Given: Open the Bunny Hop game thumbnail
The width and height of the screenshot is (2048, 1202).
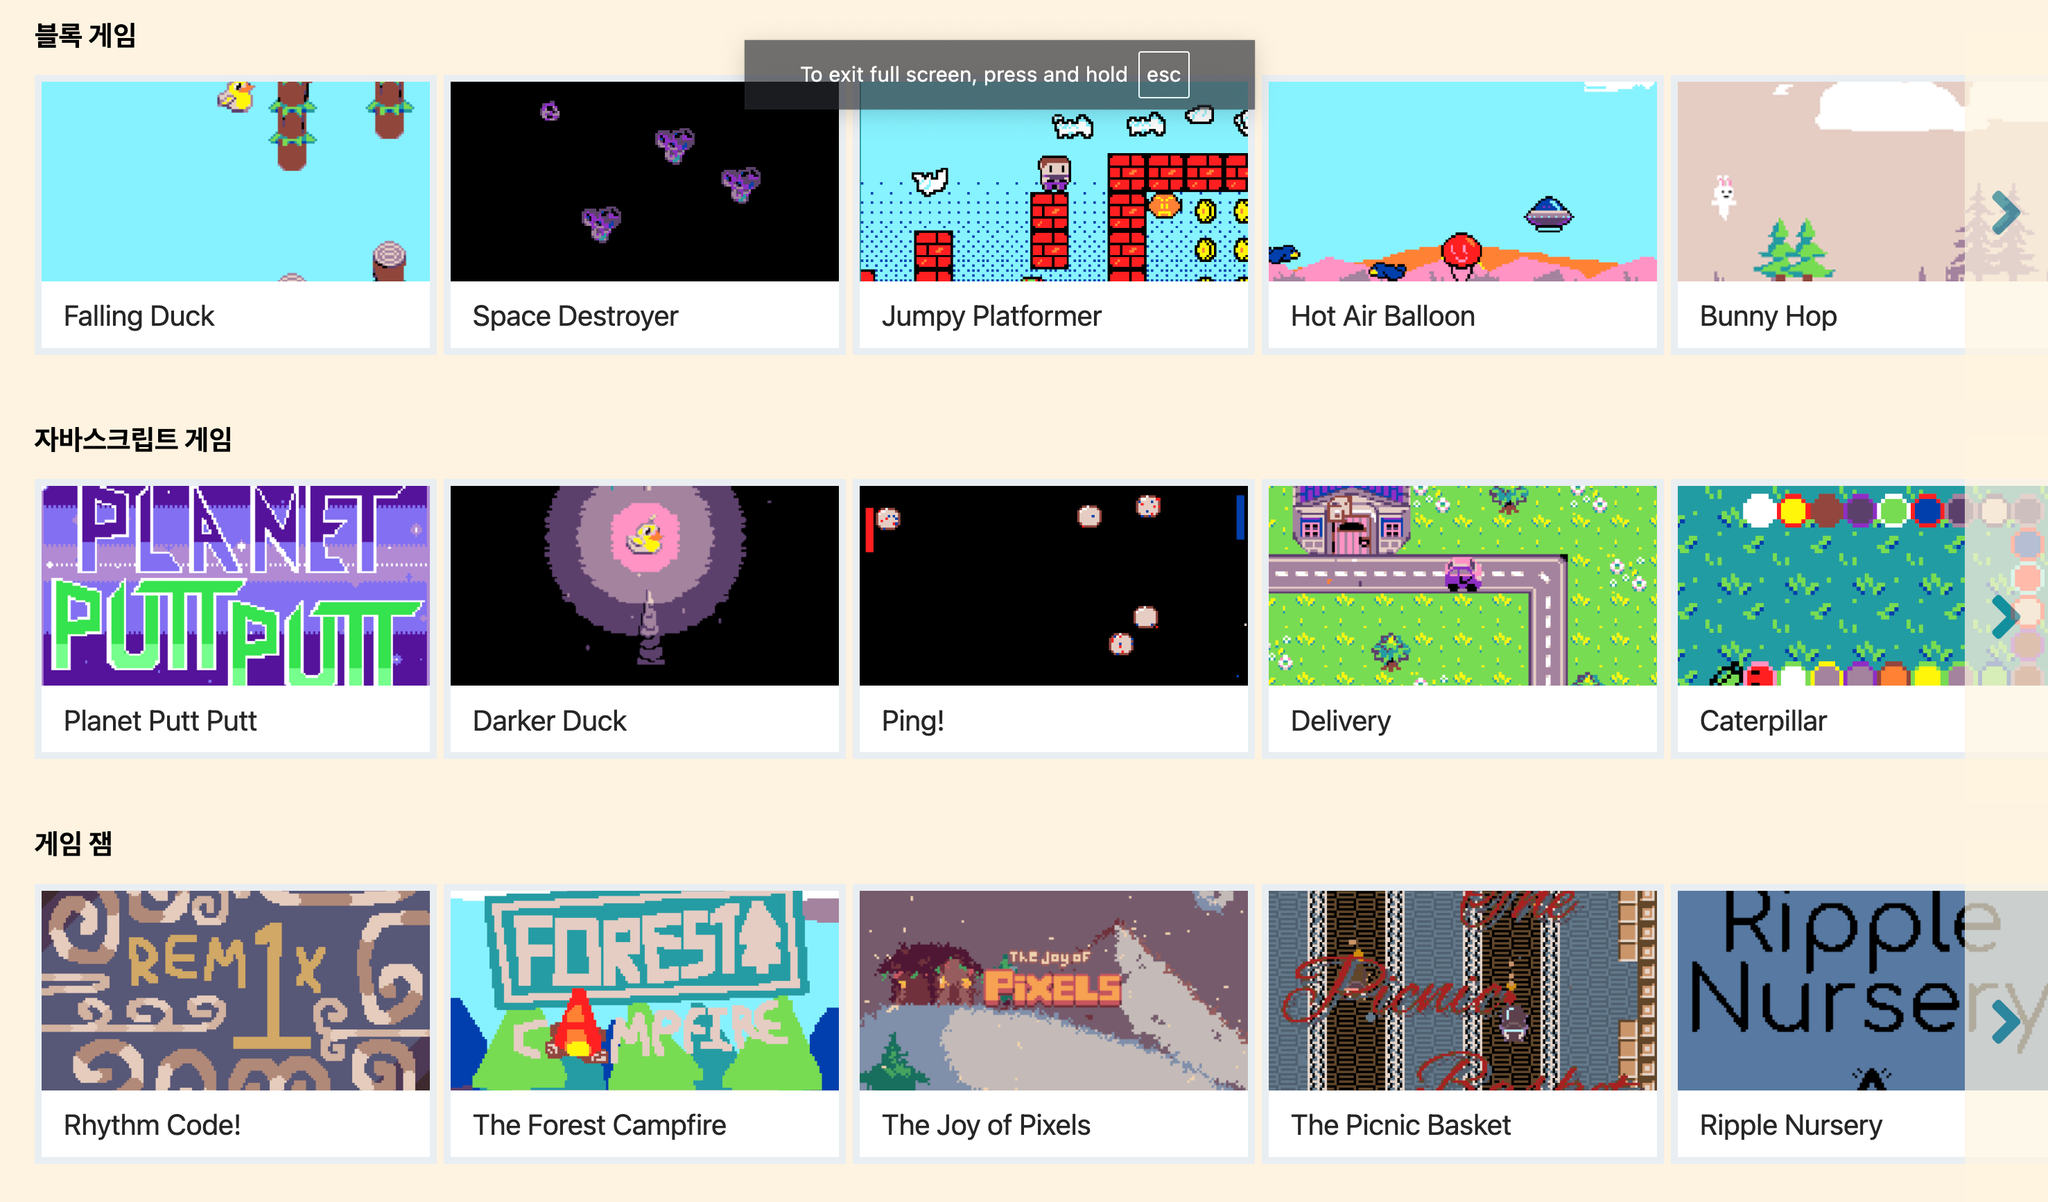Looking at the screenshot, I should 1821,181.
